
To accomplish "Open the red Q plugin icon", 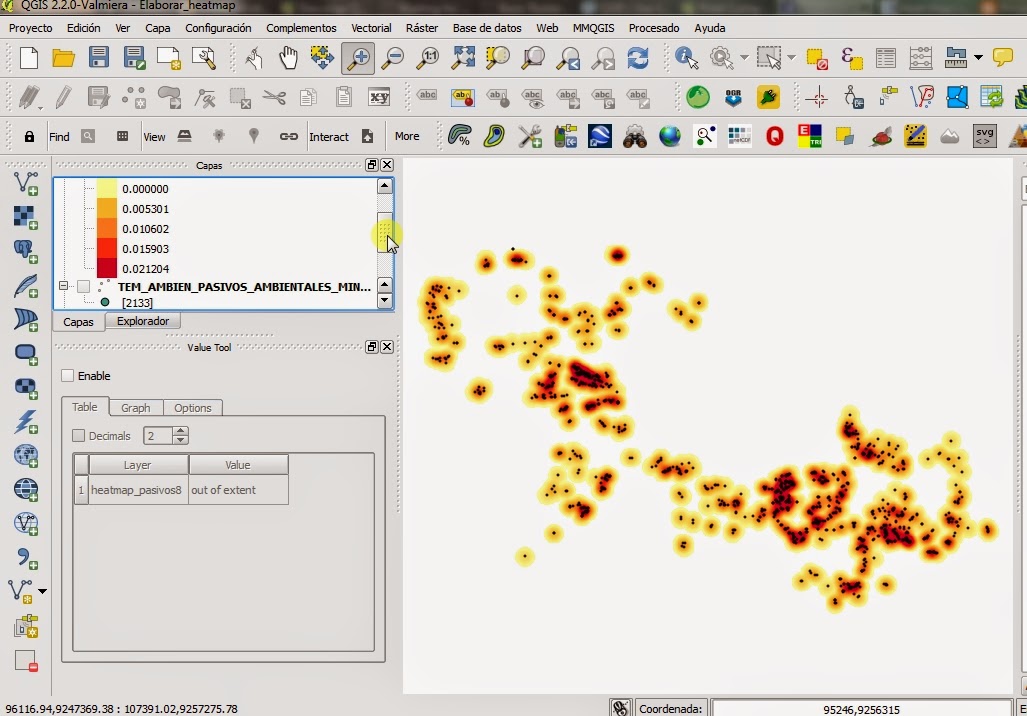I will click(x=775, y=136).
